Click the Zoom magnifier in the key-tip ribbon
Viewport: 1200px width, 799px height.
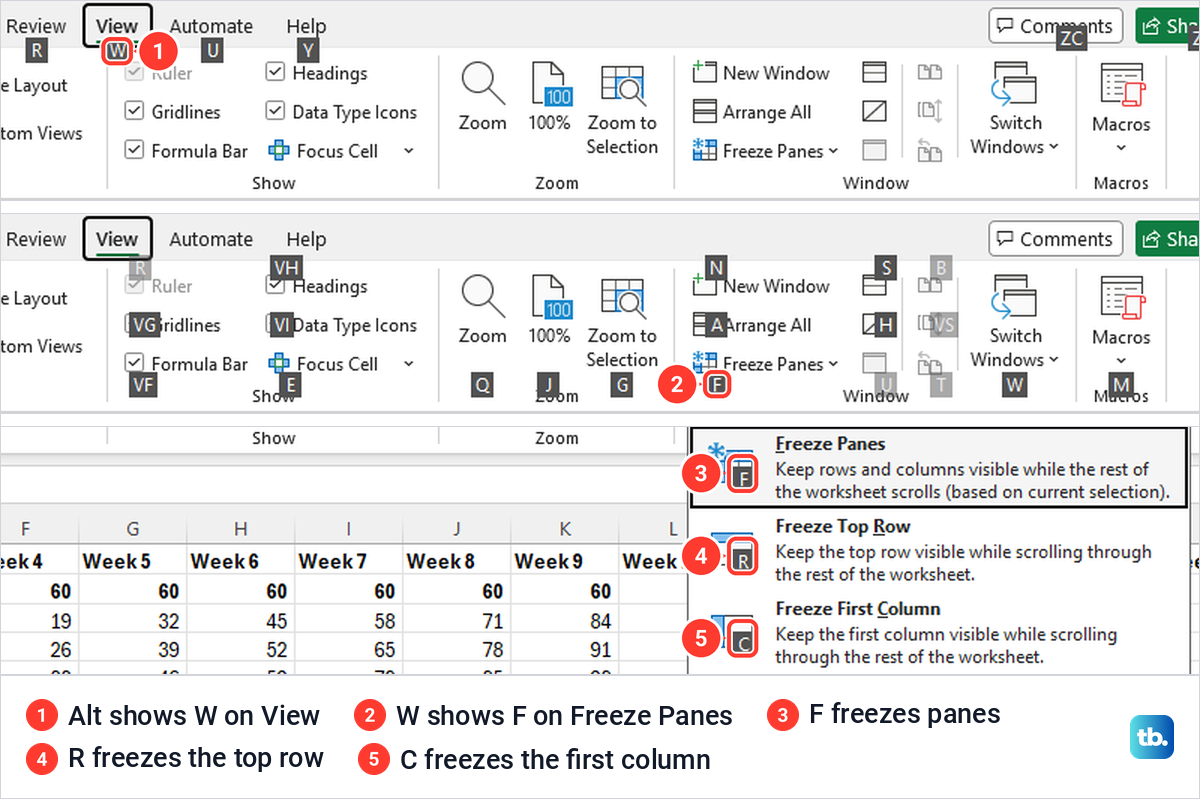482,298
